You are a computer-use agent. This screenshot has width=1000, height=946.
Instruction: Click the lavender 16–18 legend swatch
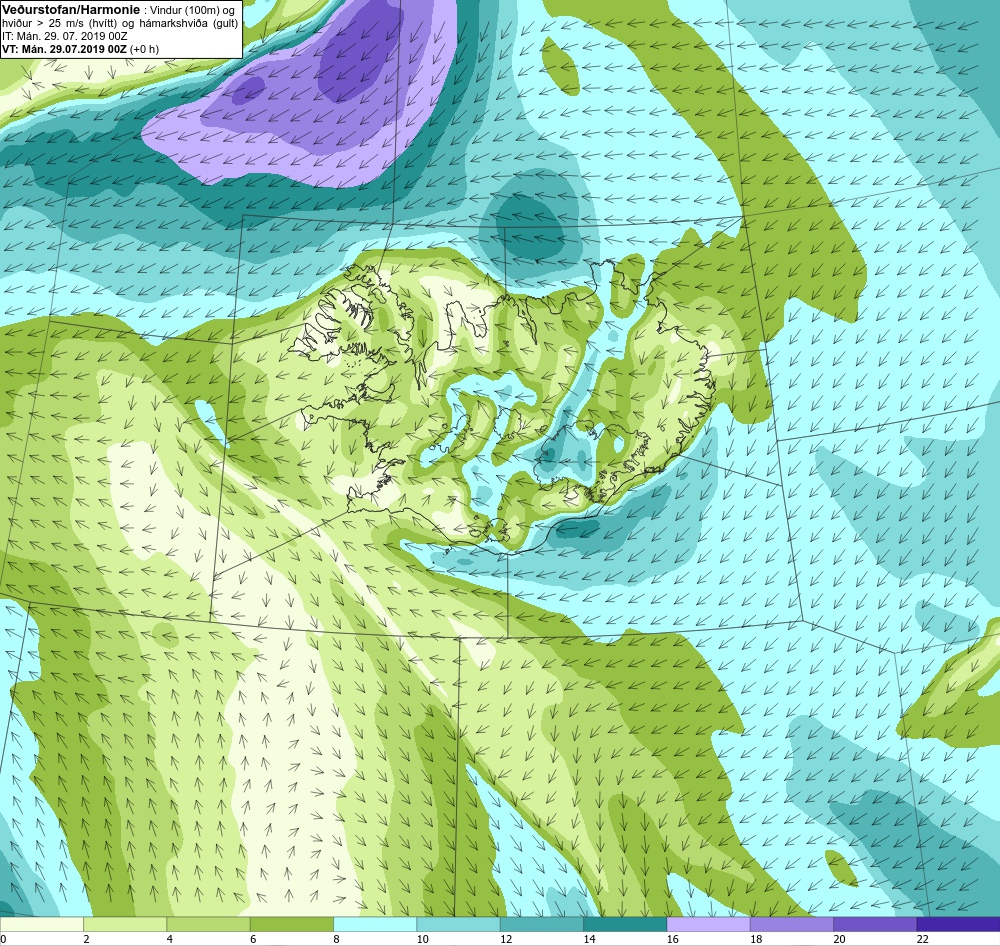tap(708, 924)
